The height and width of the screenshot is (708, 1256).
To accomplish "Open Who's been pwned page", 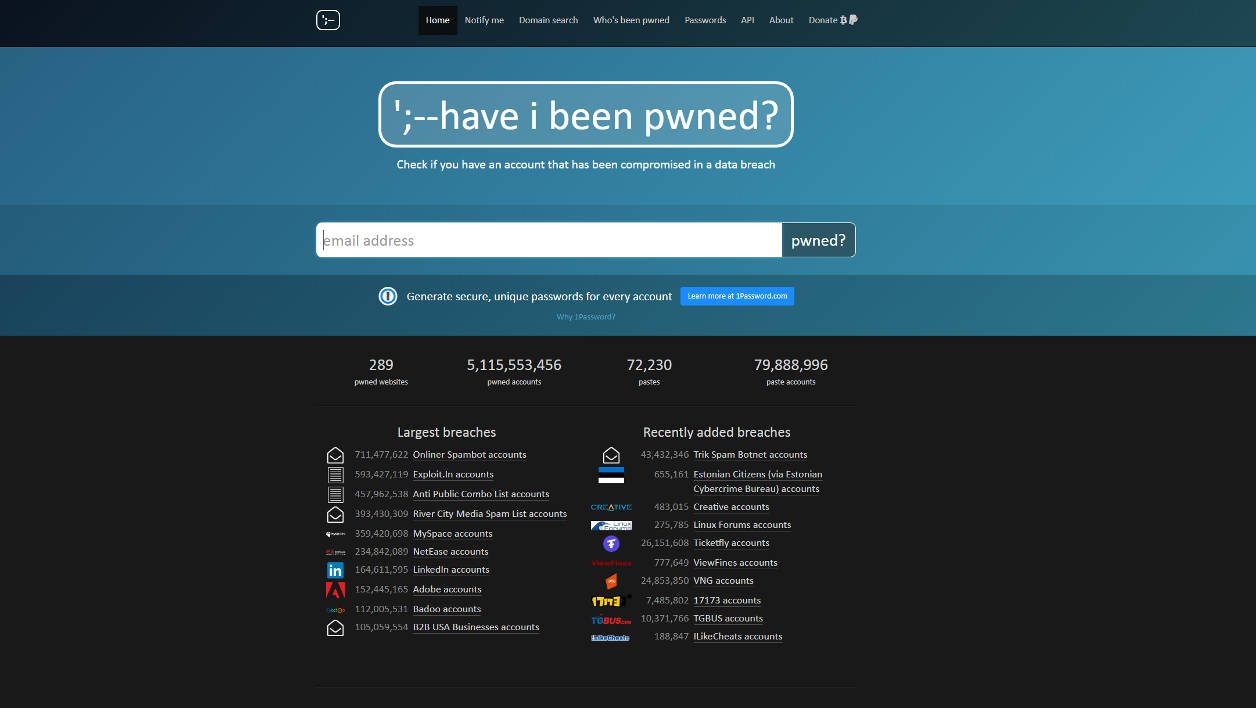I will pos(631,20).
